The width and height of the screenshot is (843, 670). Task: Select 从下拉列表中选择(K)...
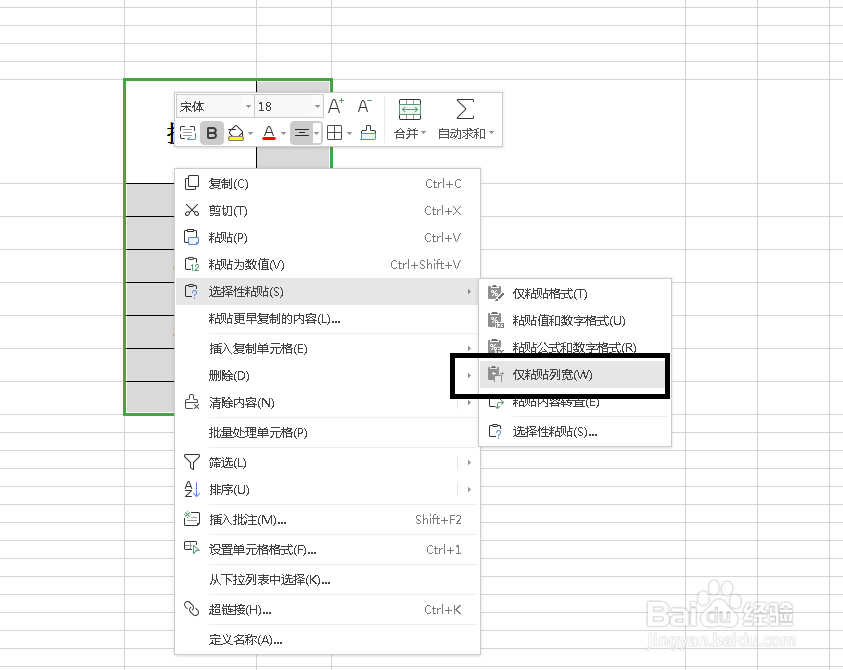(x=327, y=580)
